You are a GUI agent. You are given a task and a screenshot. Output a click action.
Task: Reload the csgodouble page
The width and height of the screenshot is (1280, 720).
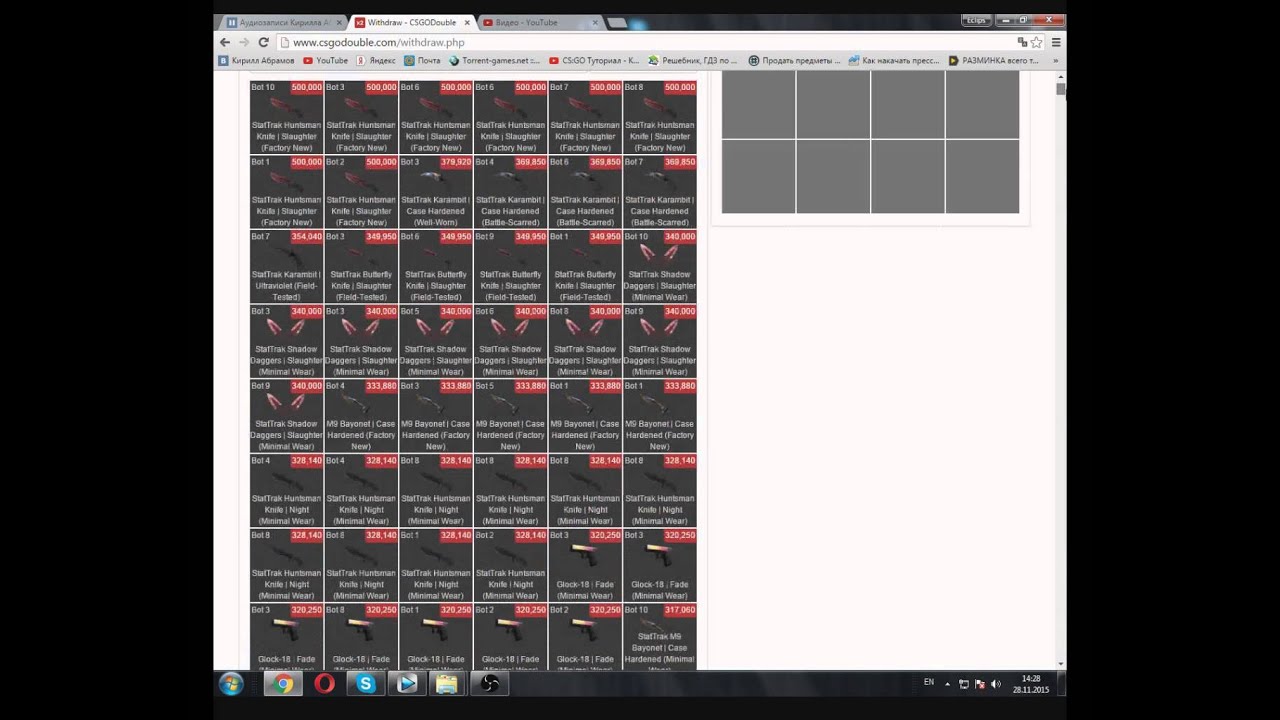pos(263,42)
